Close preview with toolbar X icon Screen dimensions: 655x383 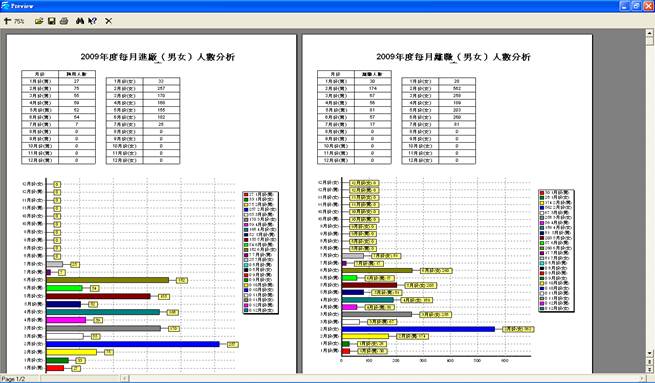pyautogui.click(x=109, y=21)
